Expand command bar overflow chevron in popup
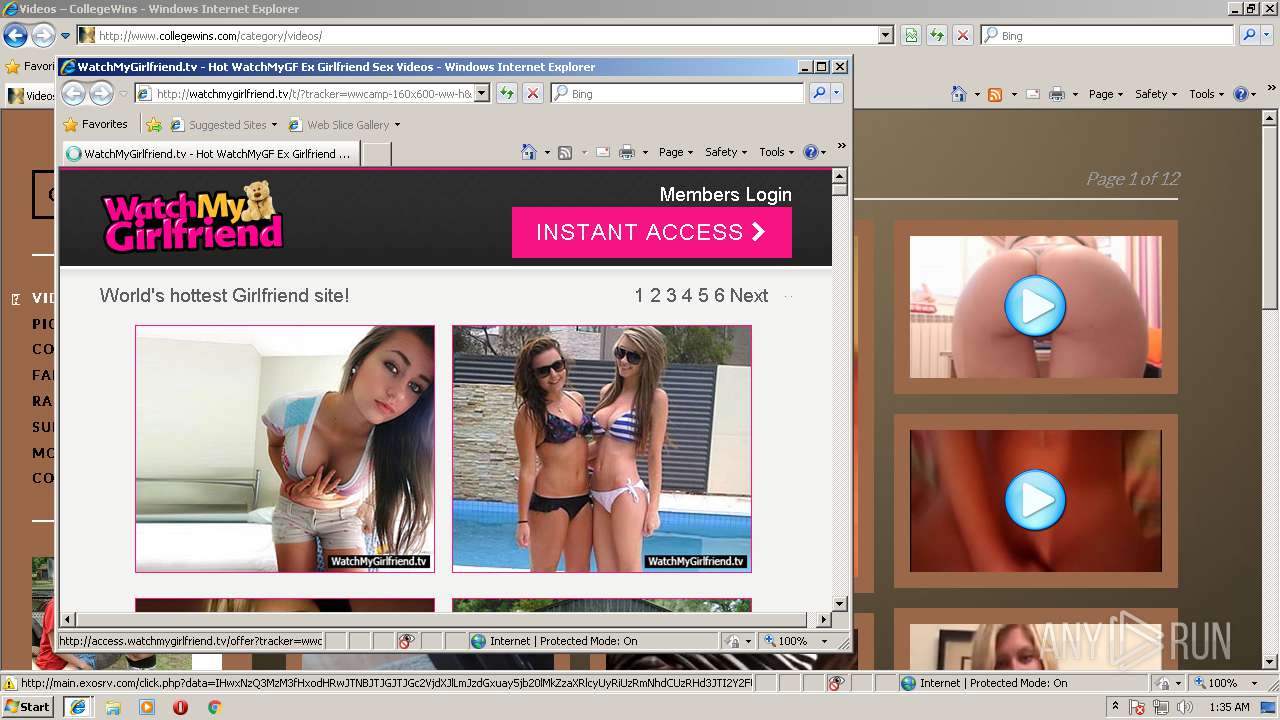The image size is (1280, 720). tap(841, 147)
